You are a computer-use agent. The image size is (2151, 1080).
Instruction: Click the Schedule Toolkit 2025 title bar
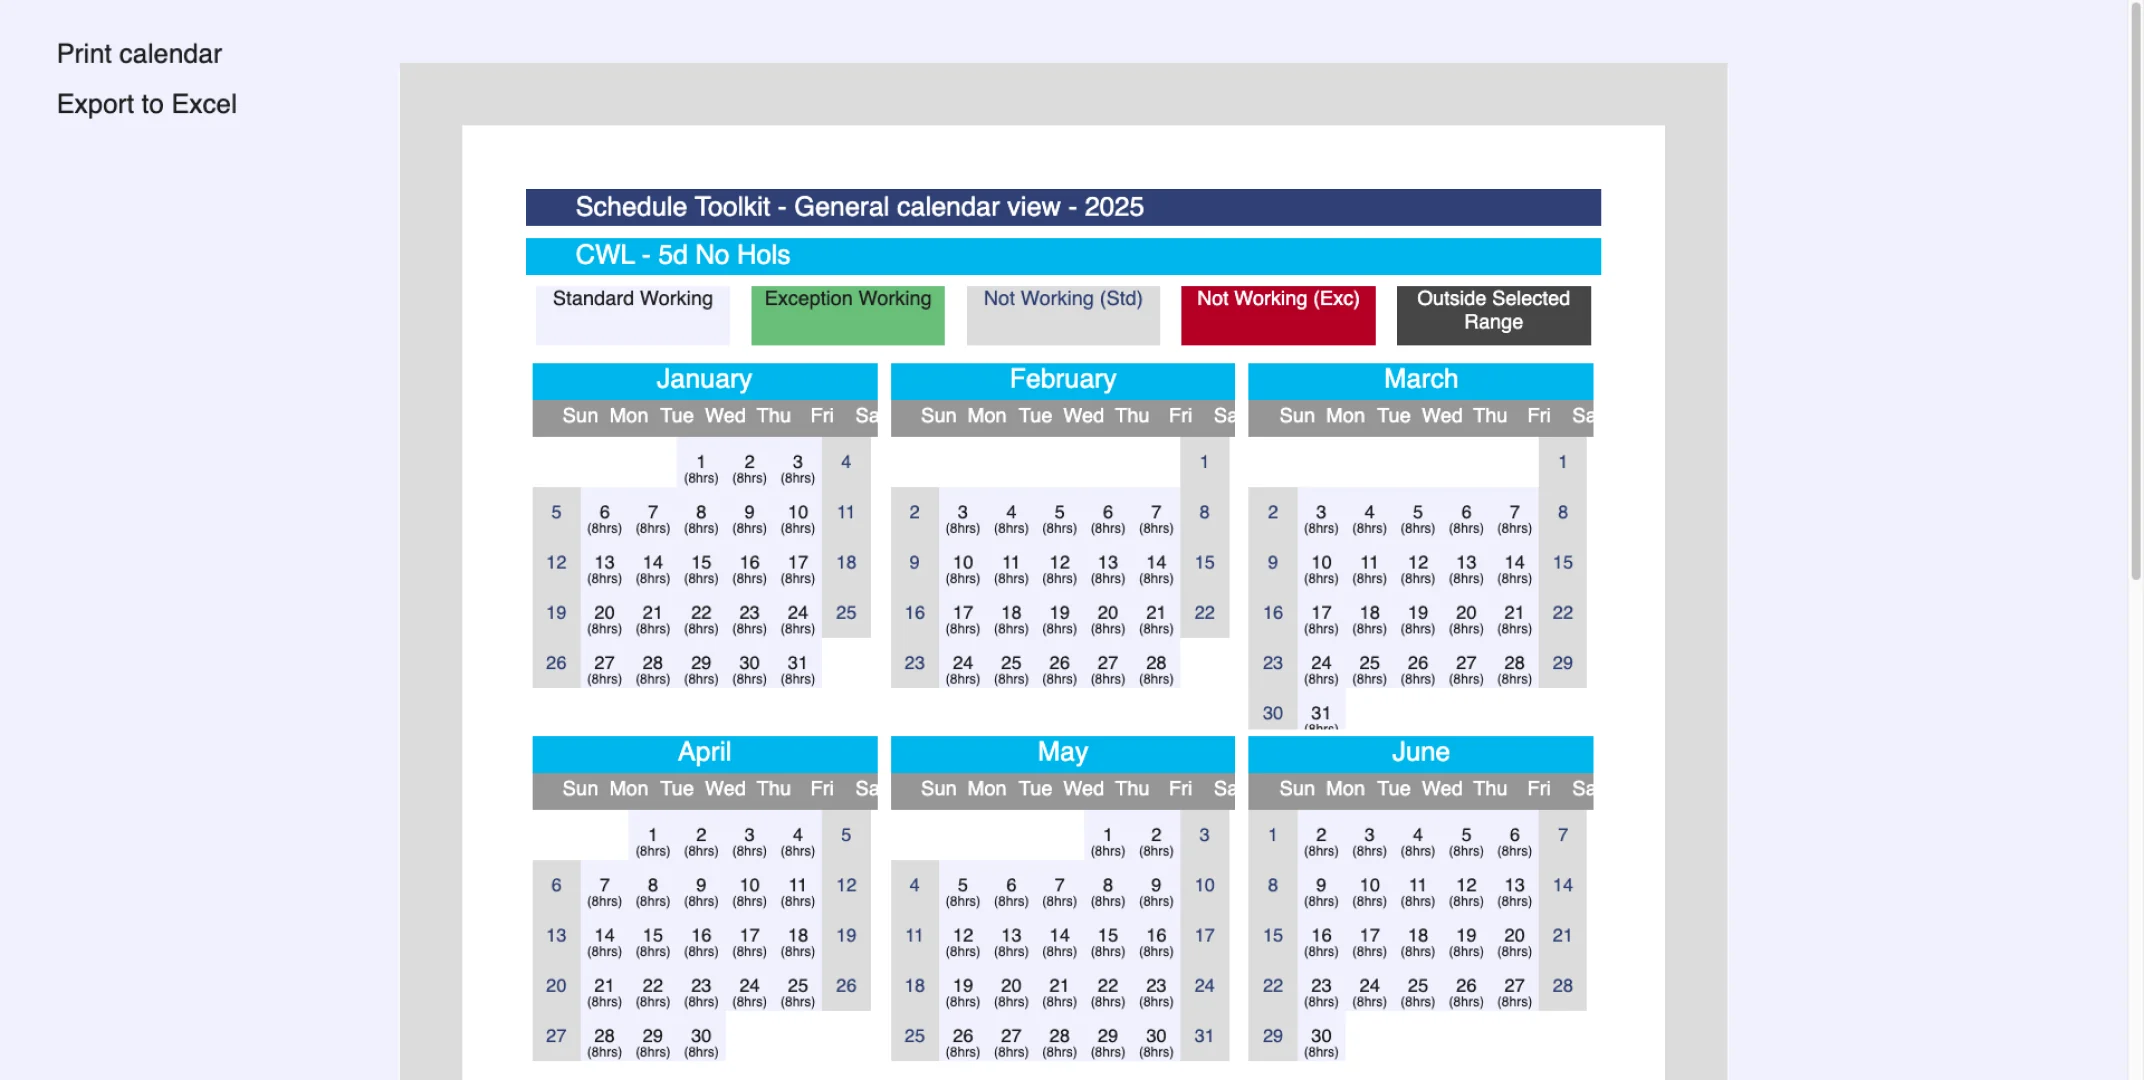1063,207
